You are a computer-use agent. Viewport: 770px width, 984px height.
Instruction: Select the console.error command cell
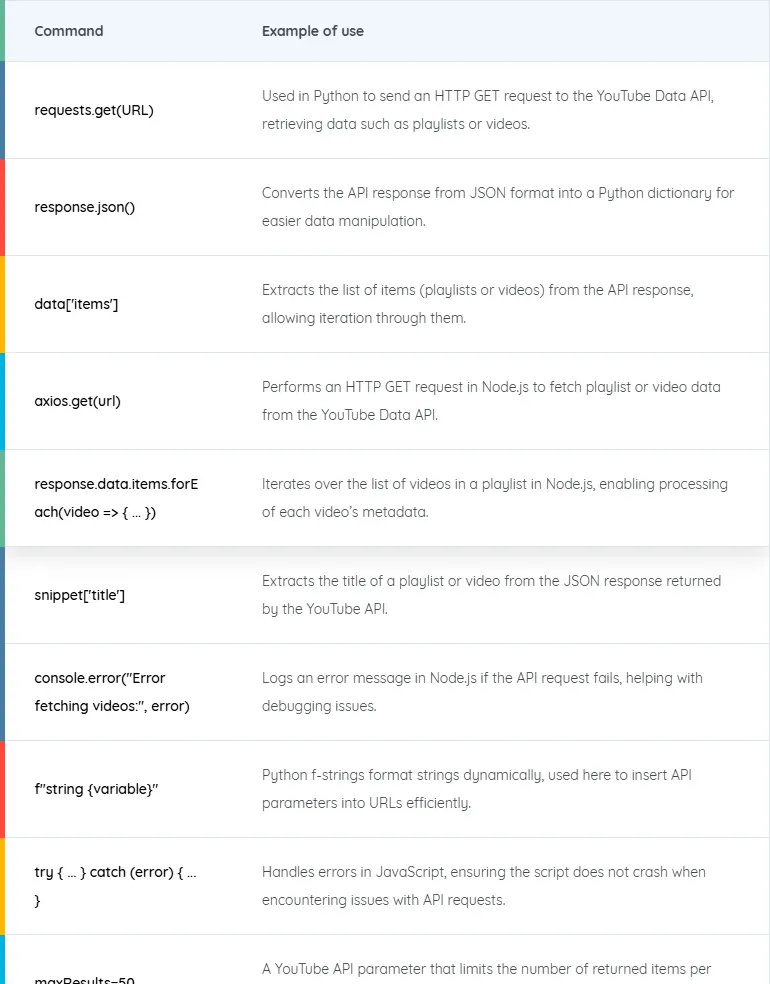tap(128, 692)
